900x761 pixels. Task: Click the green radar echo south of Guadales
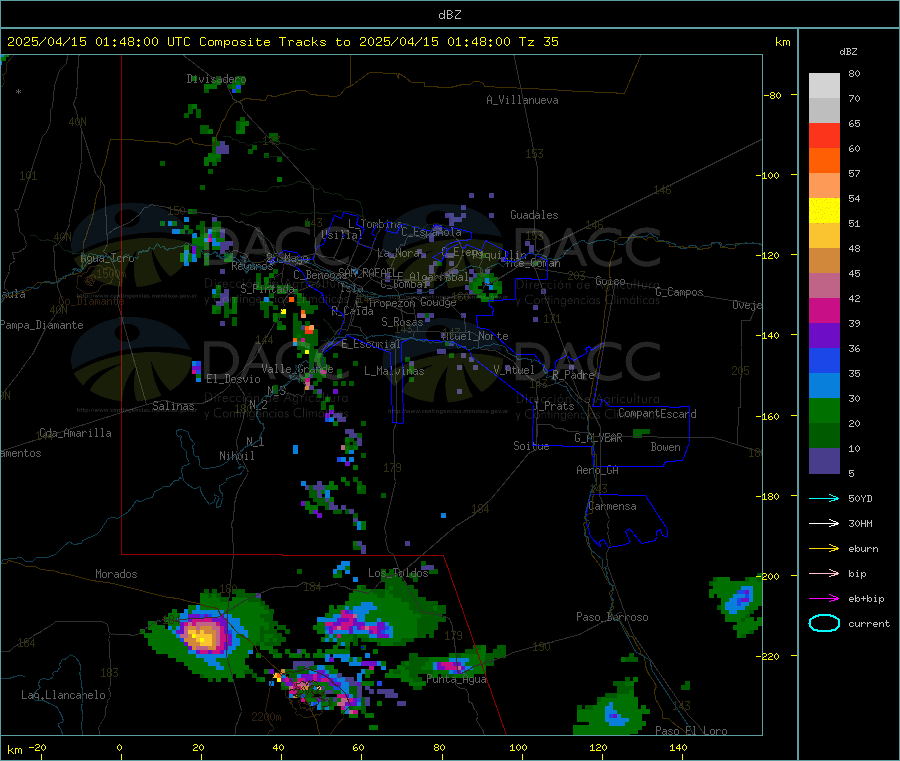[x=486, y=285]
